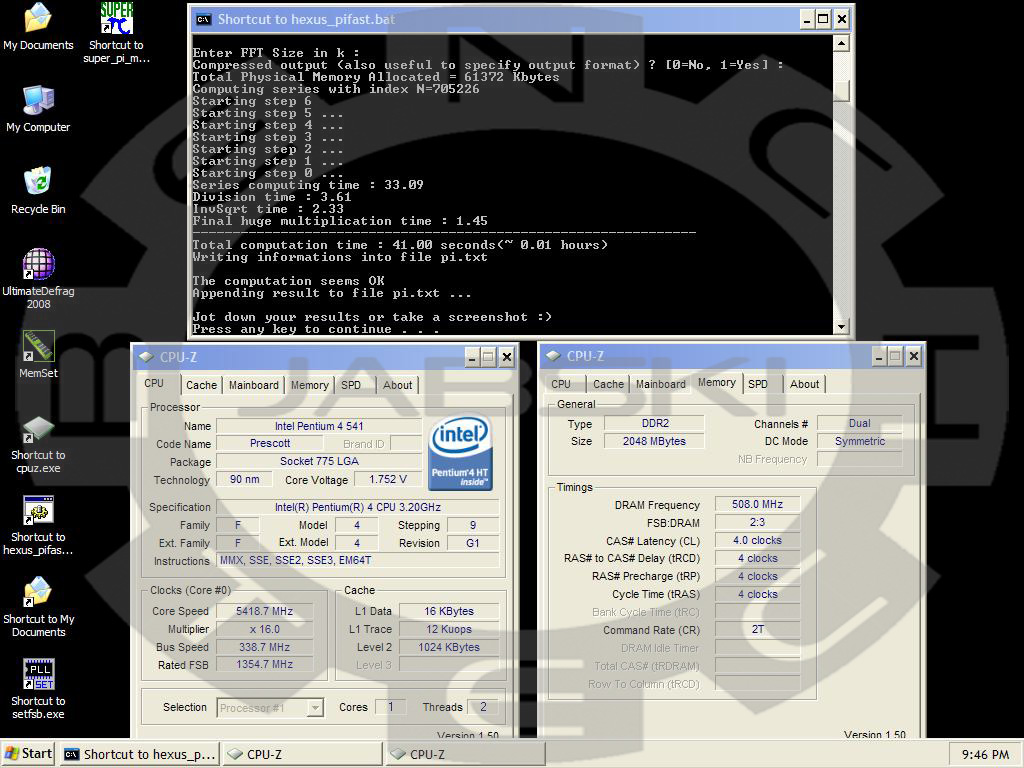Screen dimensions: 1024x768
Task: Click the DRAM Frequency 508.0 MHz value
Action: pos(758,504)
